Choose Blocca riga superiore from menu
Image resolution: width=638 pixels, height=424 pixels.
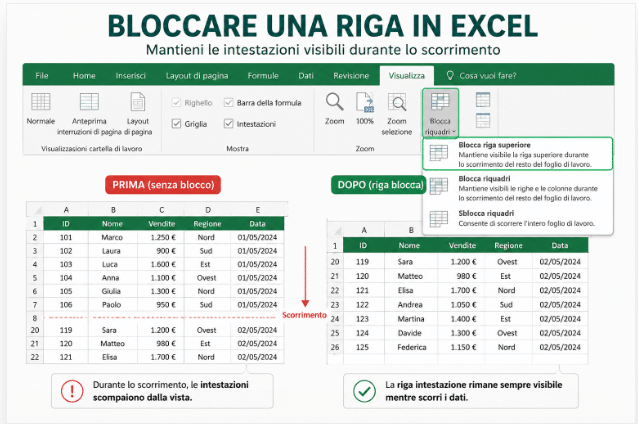click(517, 154)
